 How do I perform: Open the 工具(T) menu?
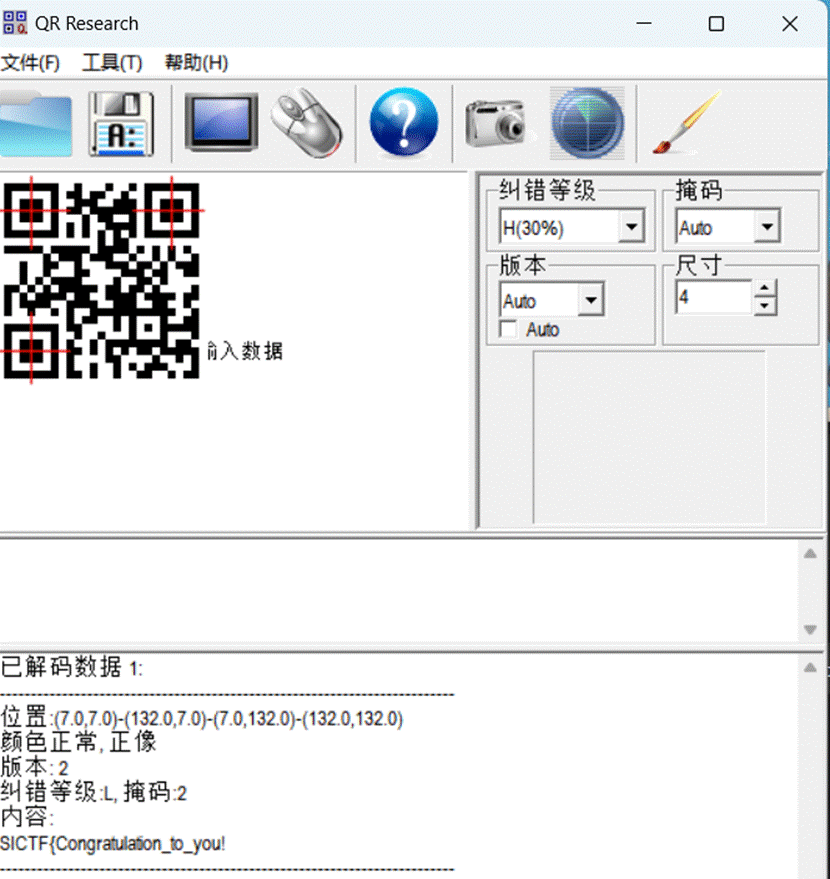(x=112, y=63)
